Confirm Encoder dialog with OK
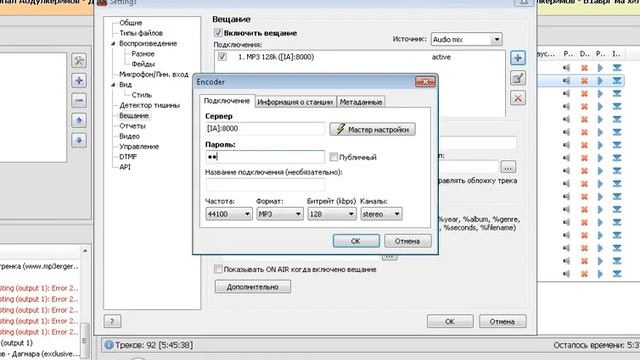The height and width of the screenshot is (360, 640). tap(356, 241)
